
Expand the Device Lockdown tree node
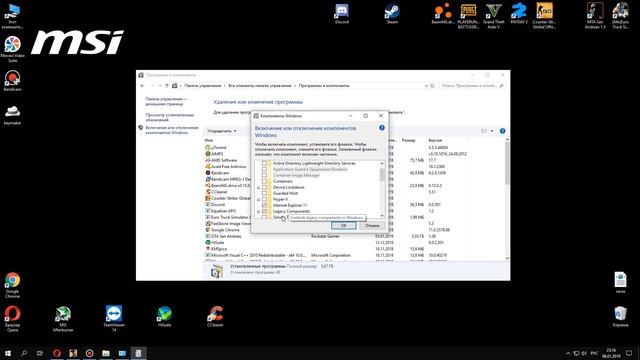click(x=258, y=187)
